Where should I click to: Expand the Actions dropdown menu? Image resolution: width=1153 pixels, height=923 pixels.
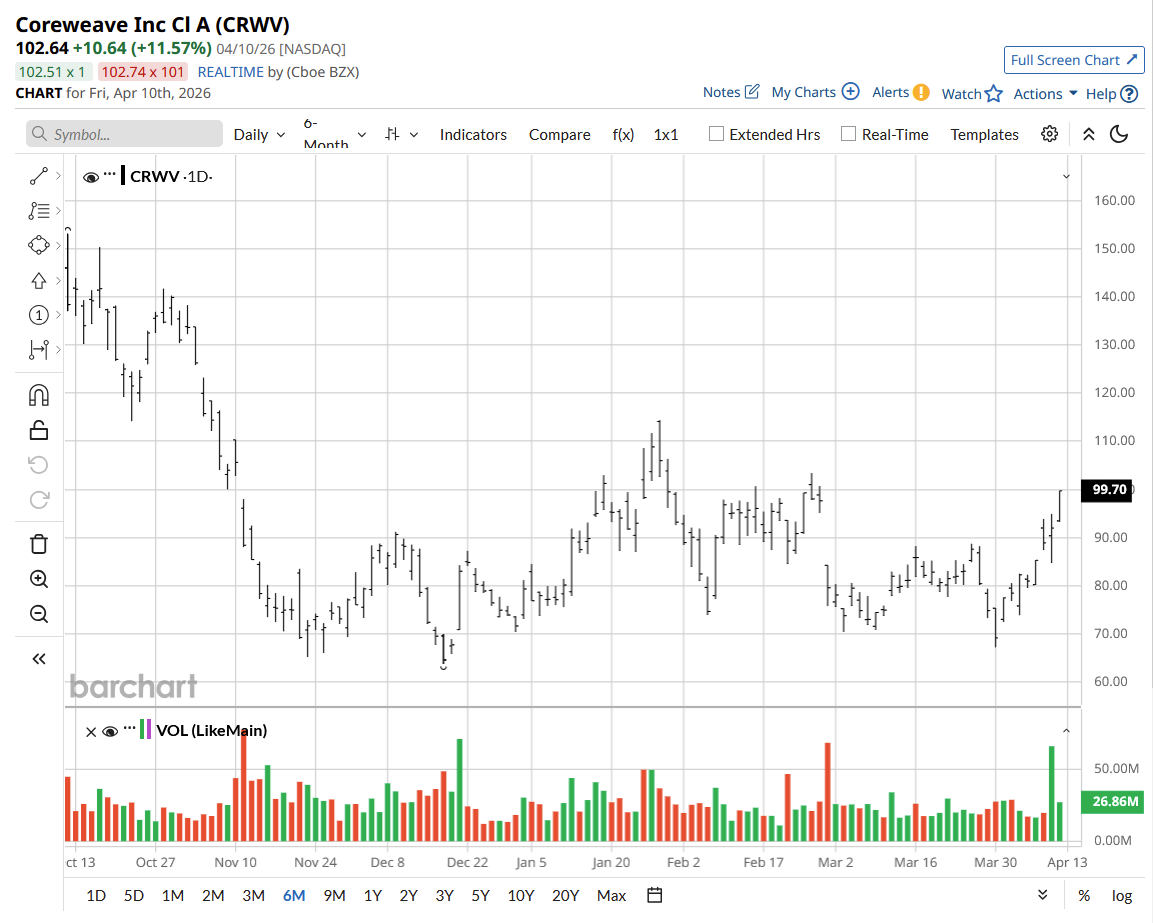1045,93
